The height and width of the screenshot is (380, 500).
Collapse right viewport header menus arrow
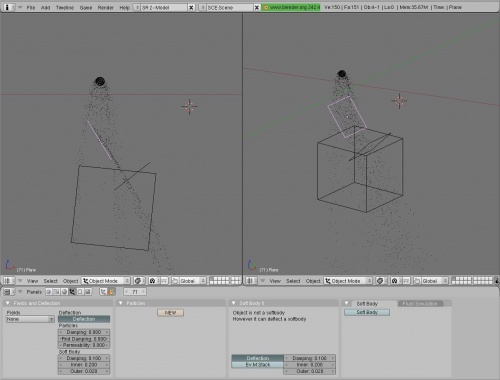tap(262, 281)
